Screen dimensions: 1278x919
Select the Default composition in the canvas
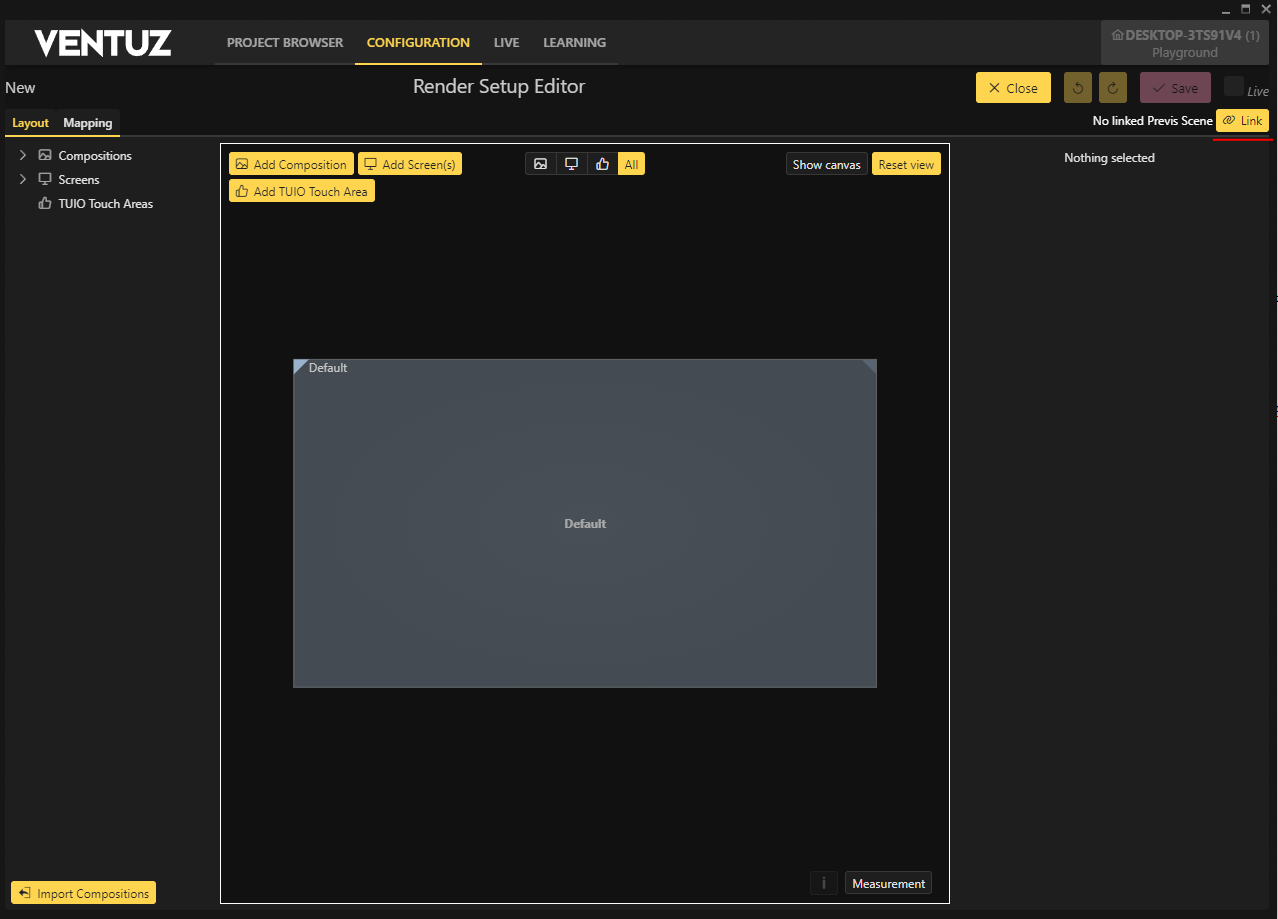[584, 523]
